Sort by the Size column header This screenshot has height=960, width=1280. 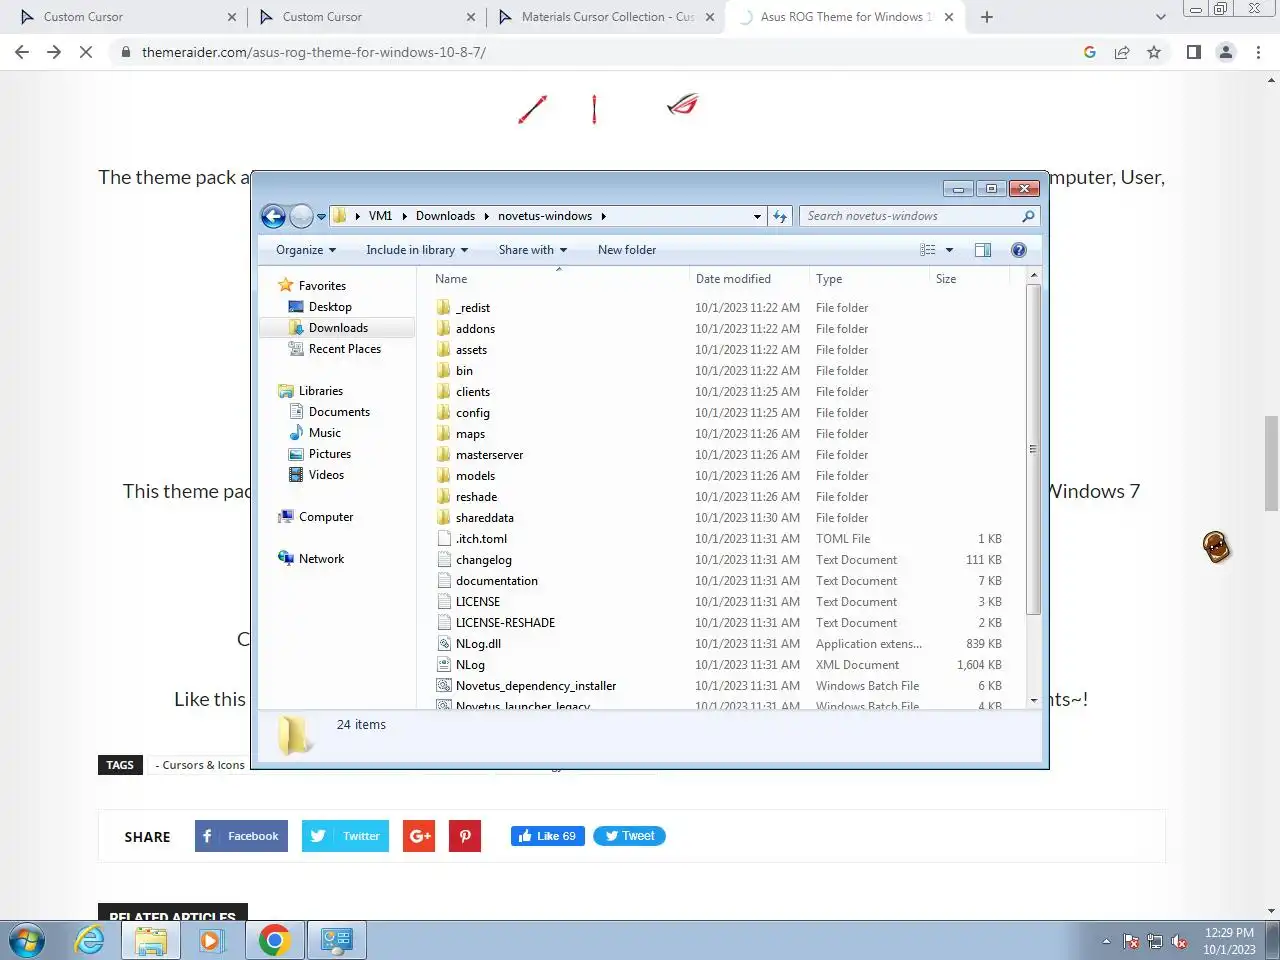click(x=967, y=279)
